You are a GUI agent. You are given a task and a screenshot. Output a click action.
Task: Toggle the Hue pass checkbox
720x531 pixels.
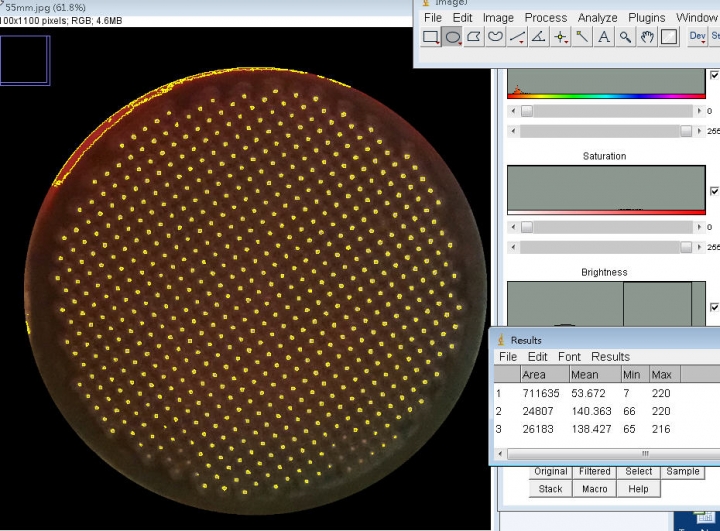713,75
